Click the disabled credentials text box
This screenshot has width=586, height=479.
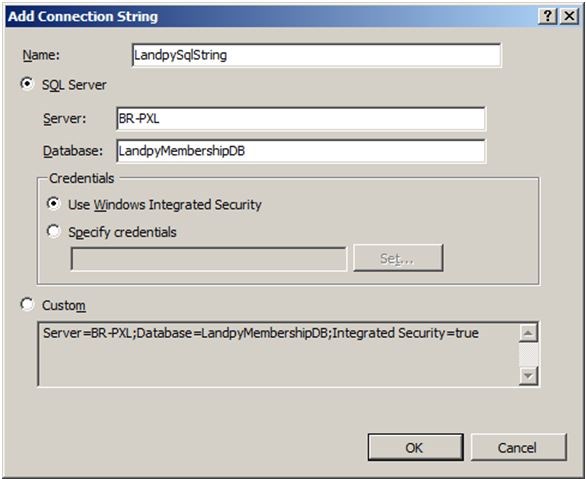(209, 259)
